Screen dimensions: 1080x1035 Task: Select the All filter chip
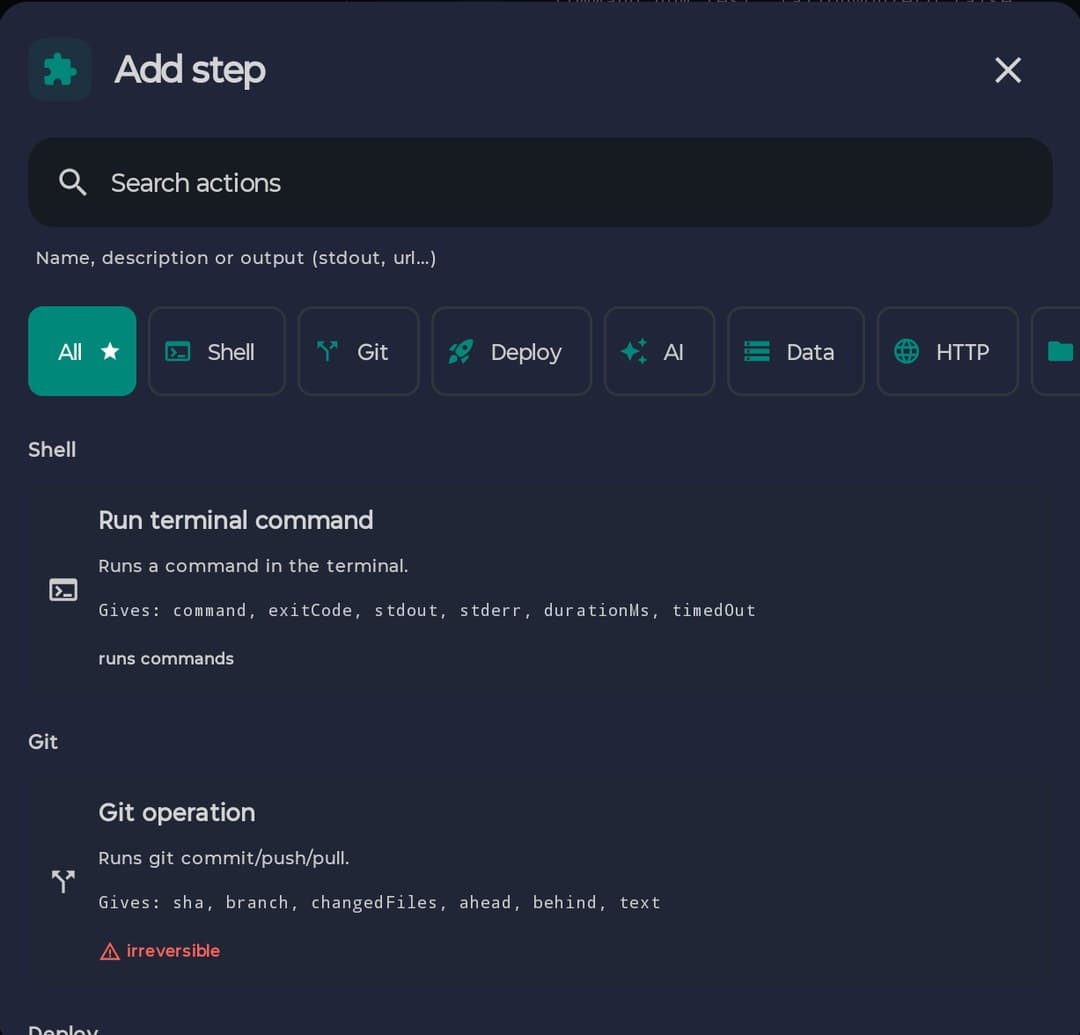82,351
